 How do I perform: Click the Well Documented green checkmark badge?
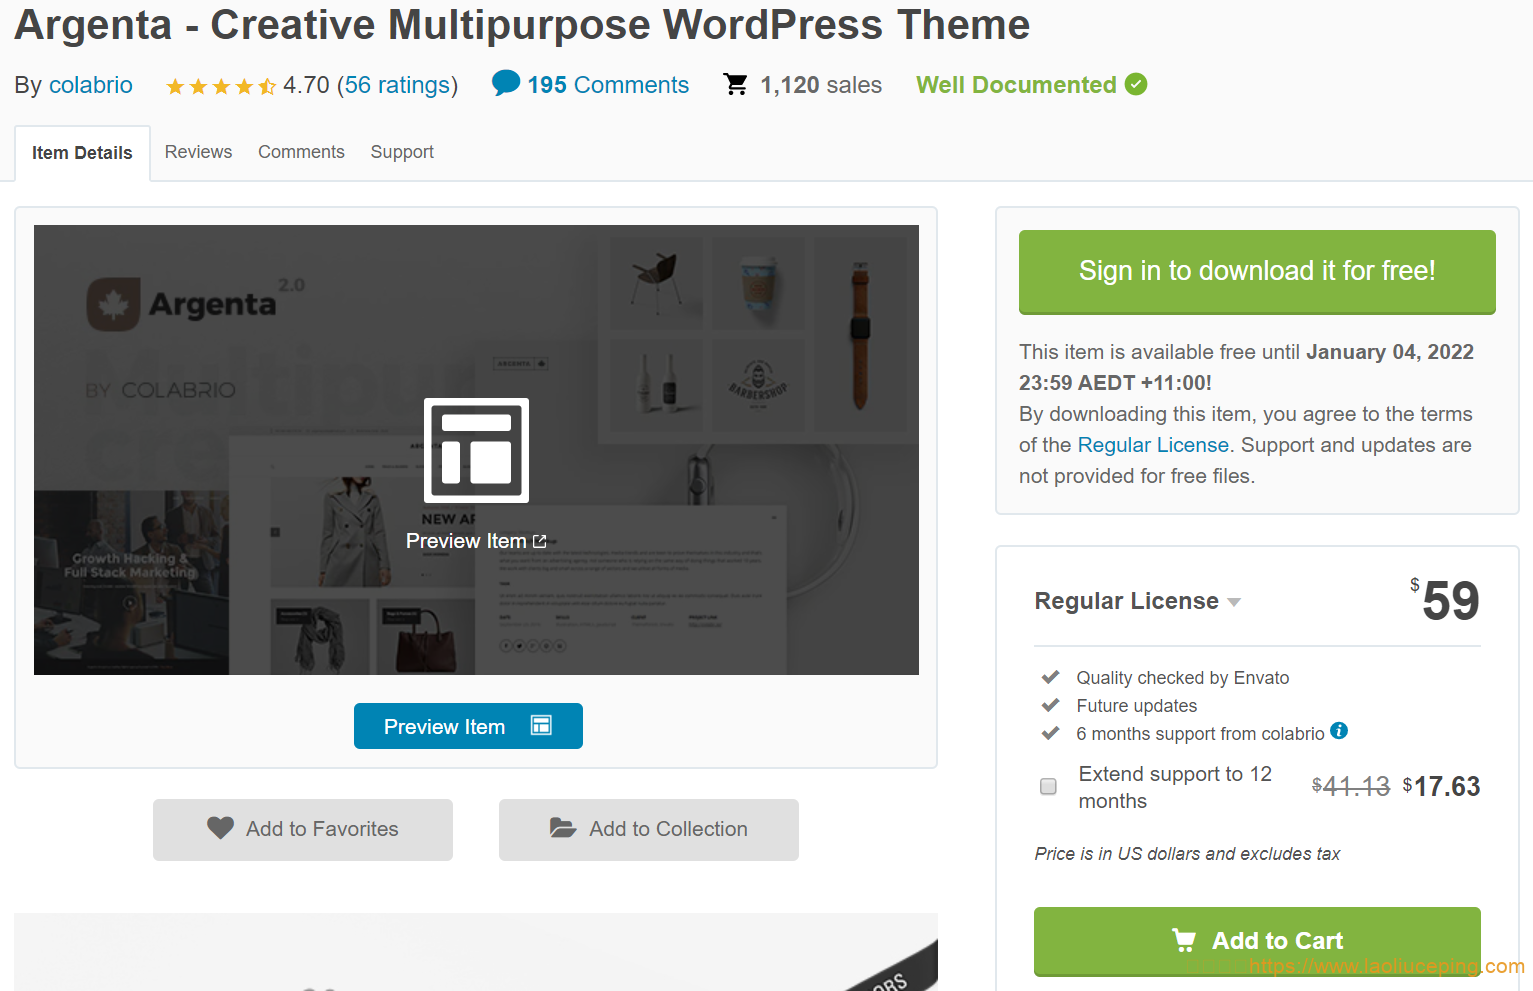[x=1136, y=84]
